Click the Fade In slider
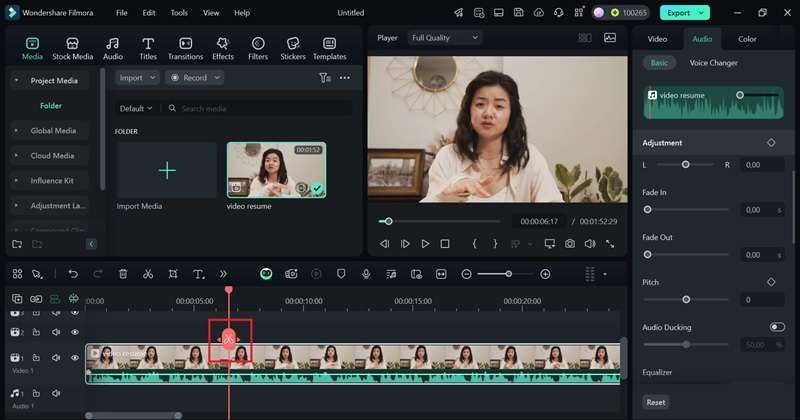Screen dimensions: 800x420 tap(686, 210)
